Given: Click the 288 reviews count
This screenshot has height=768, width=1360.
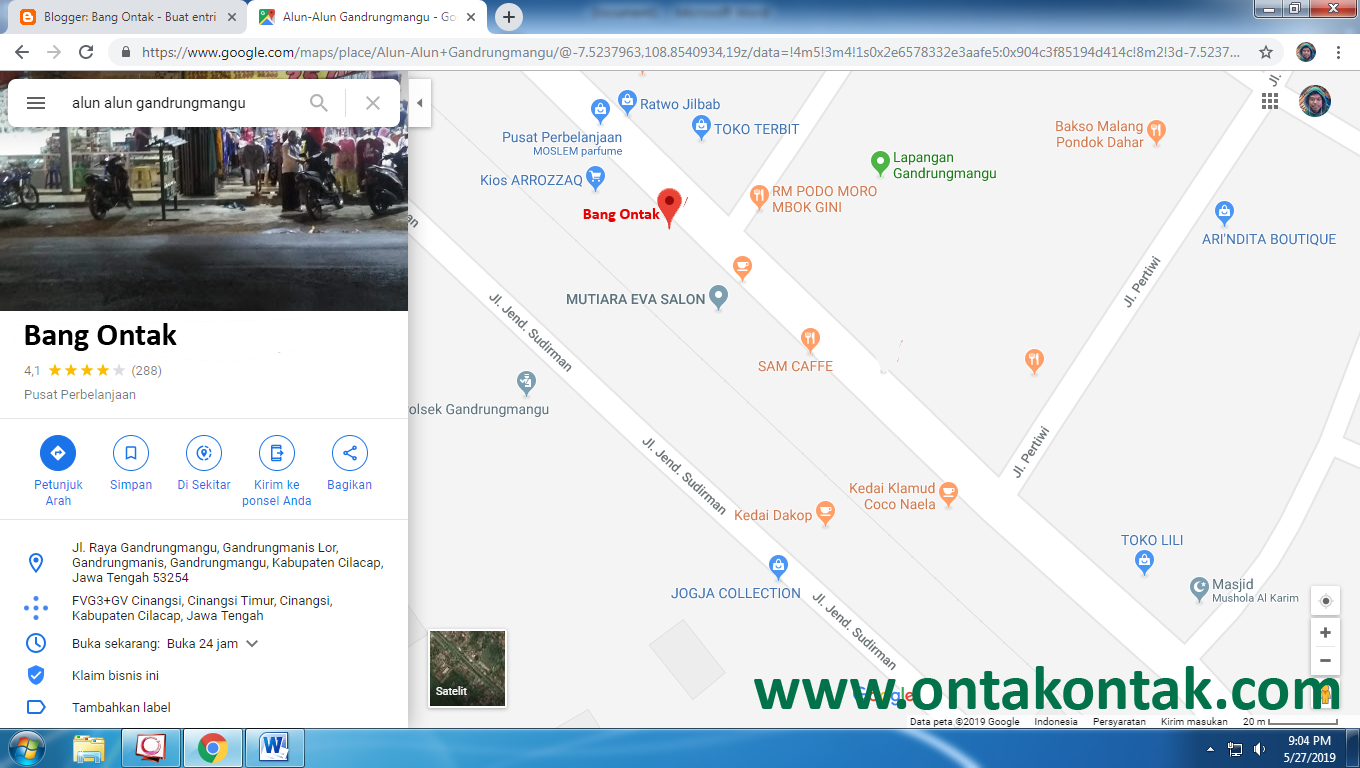Looking at the screenshot, I should tap(146, 370).
